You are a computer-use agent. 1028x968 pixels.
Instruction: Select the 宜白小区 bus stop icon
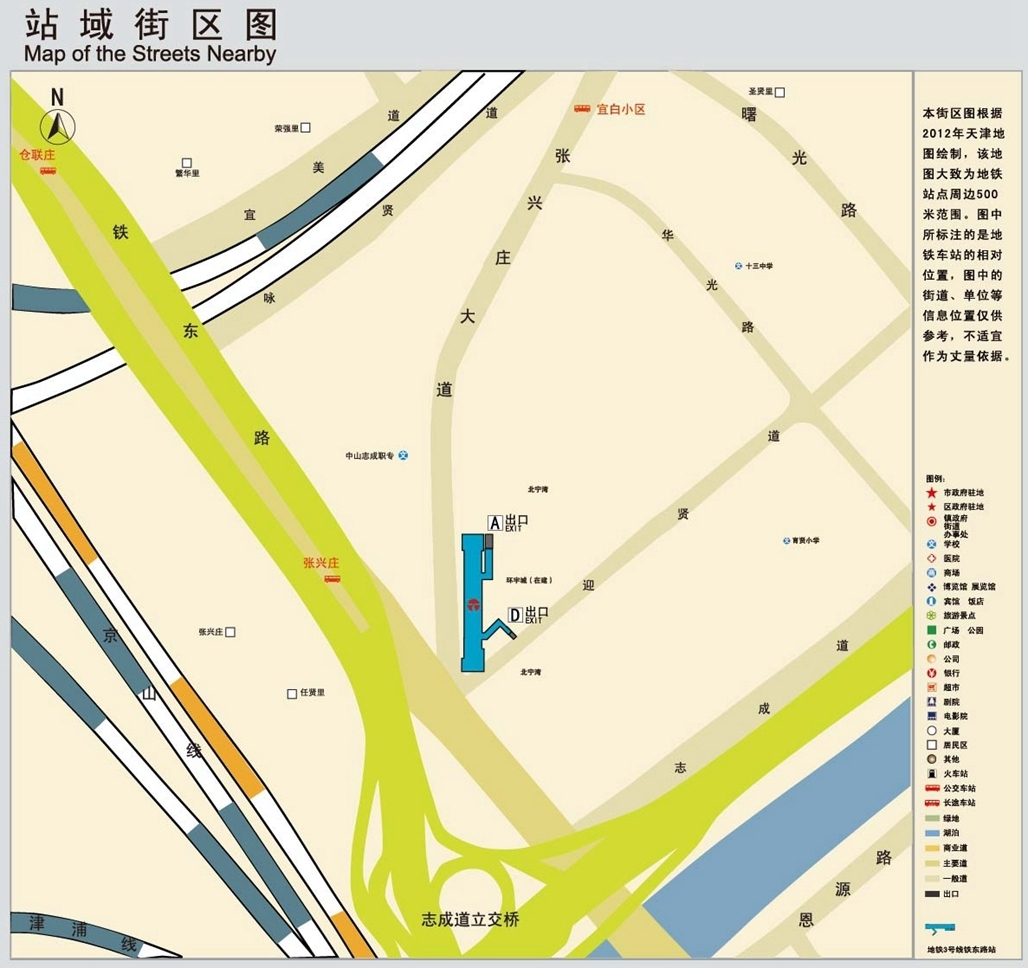tap(582, 109)
